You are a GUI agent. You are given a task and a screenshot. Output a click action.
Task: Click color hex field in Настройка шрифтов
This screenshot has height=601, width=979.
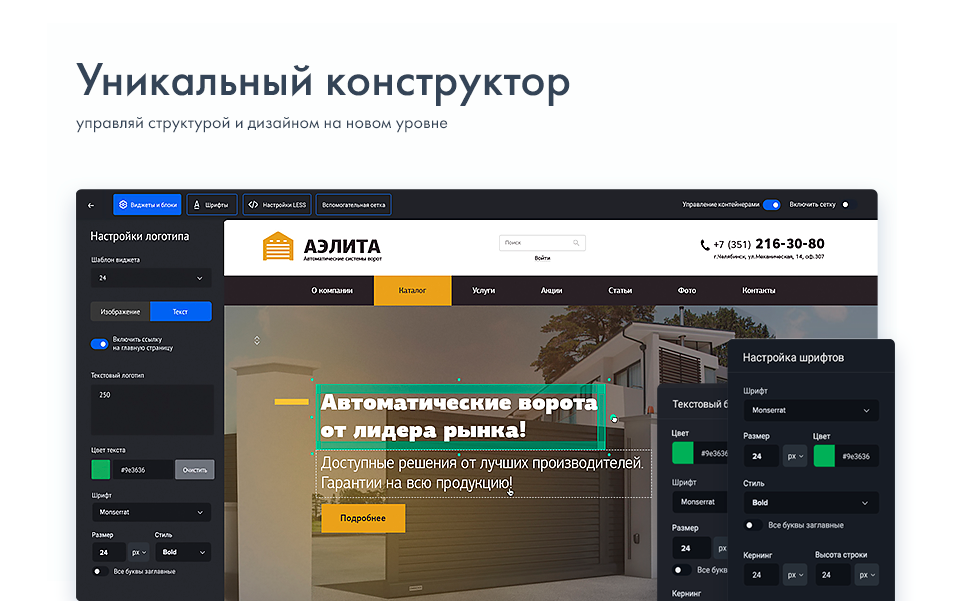pyautogui.click(x=857, y=456)
